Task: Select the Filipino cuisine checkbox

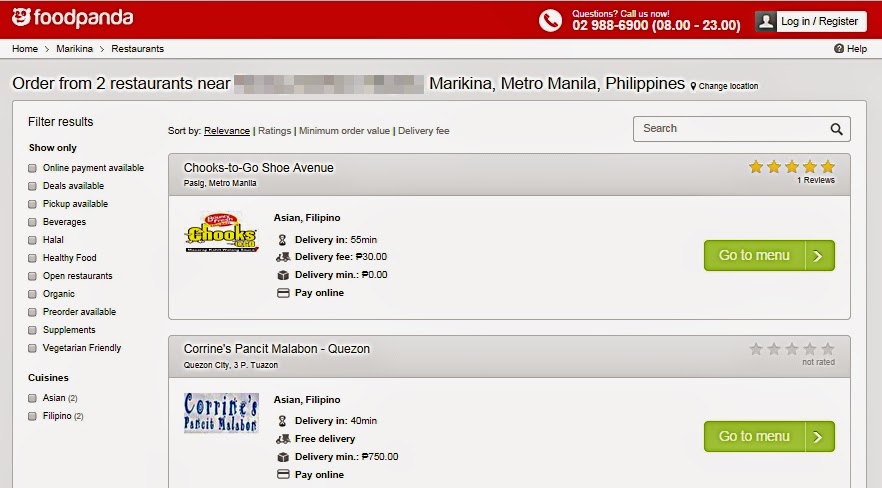Action: pos(32,416)
